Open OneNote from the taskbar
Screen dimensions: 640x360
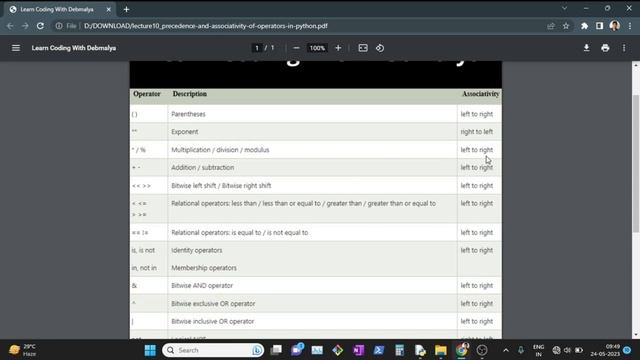pyautogui.click(x=358, y=350)
